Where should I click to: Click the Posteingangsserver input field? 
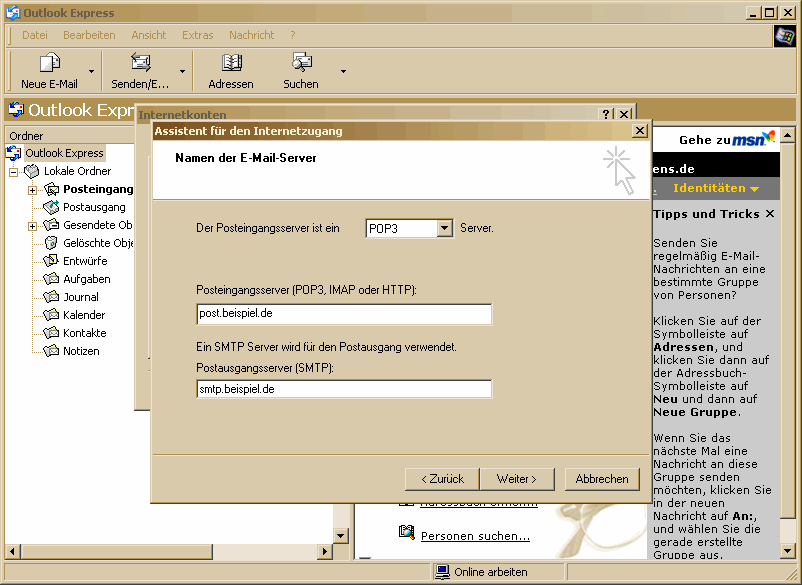(x=344, y=314)
